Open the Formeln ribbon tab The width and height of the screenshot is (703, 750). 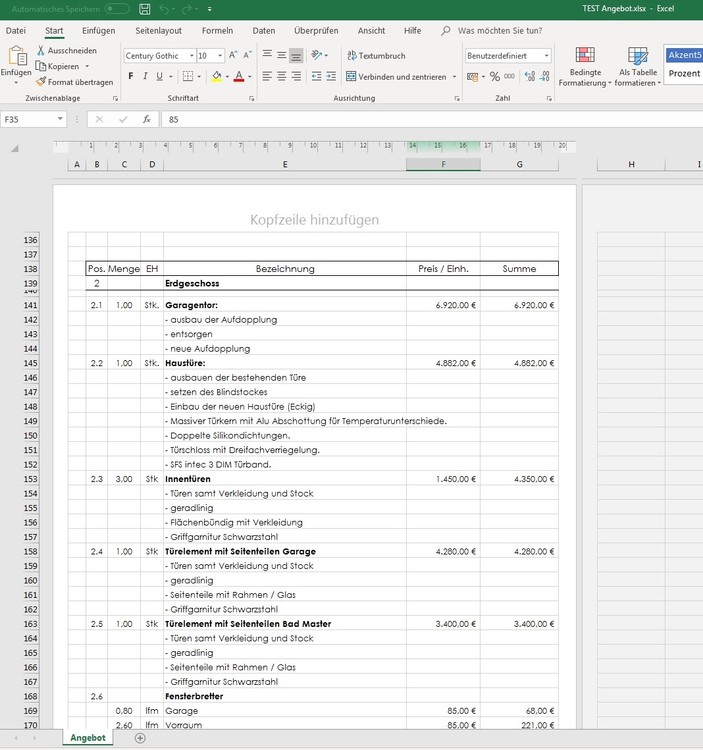217,31
